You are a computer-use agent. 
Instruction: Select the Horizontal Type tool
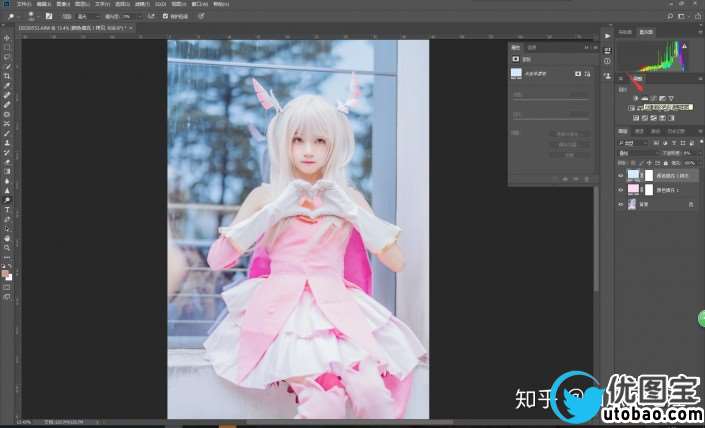7,210
